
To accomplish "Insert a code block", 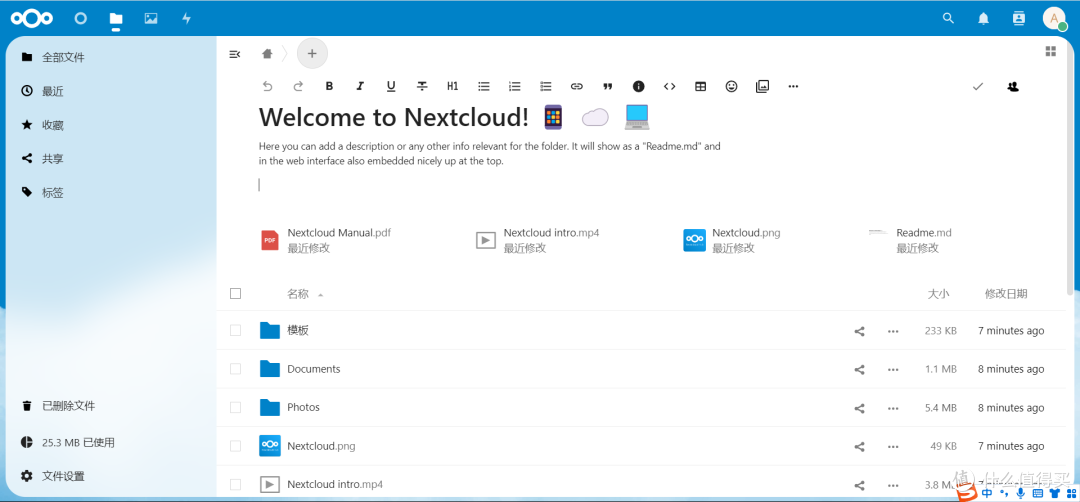I will point(669,87).
